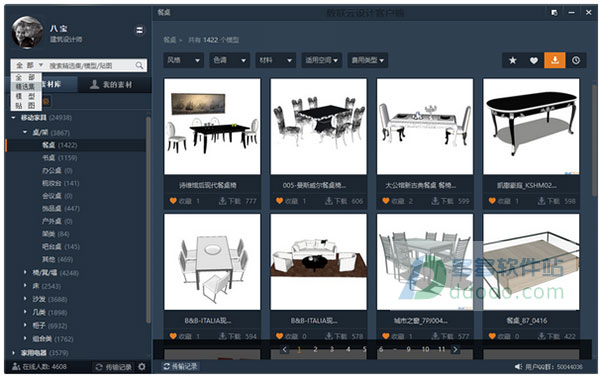Select 书桌 (1159) in category tree
This screenshot has width=600, height=376.
[59, 158]
